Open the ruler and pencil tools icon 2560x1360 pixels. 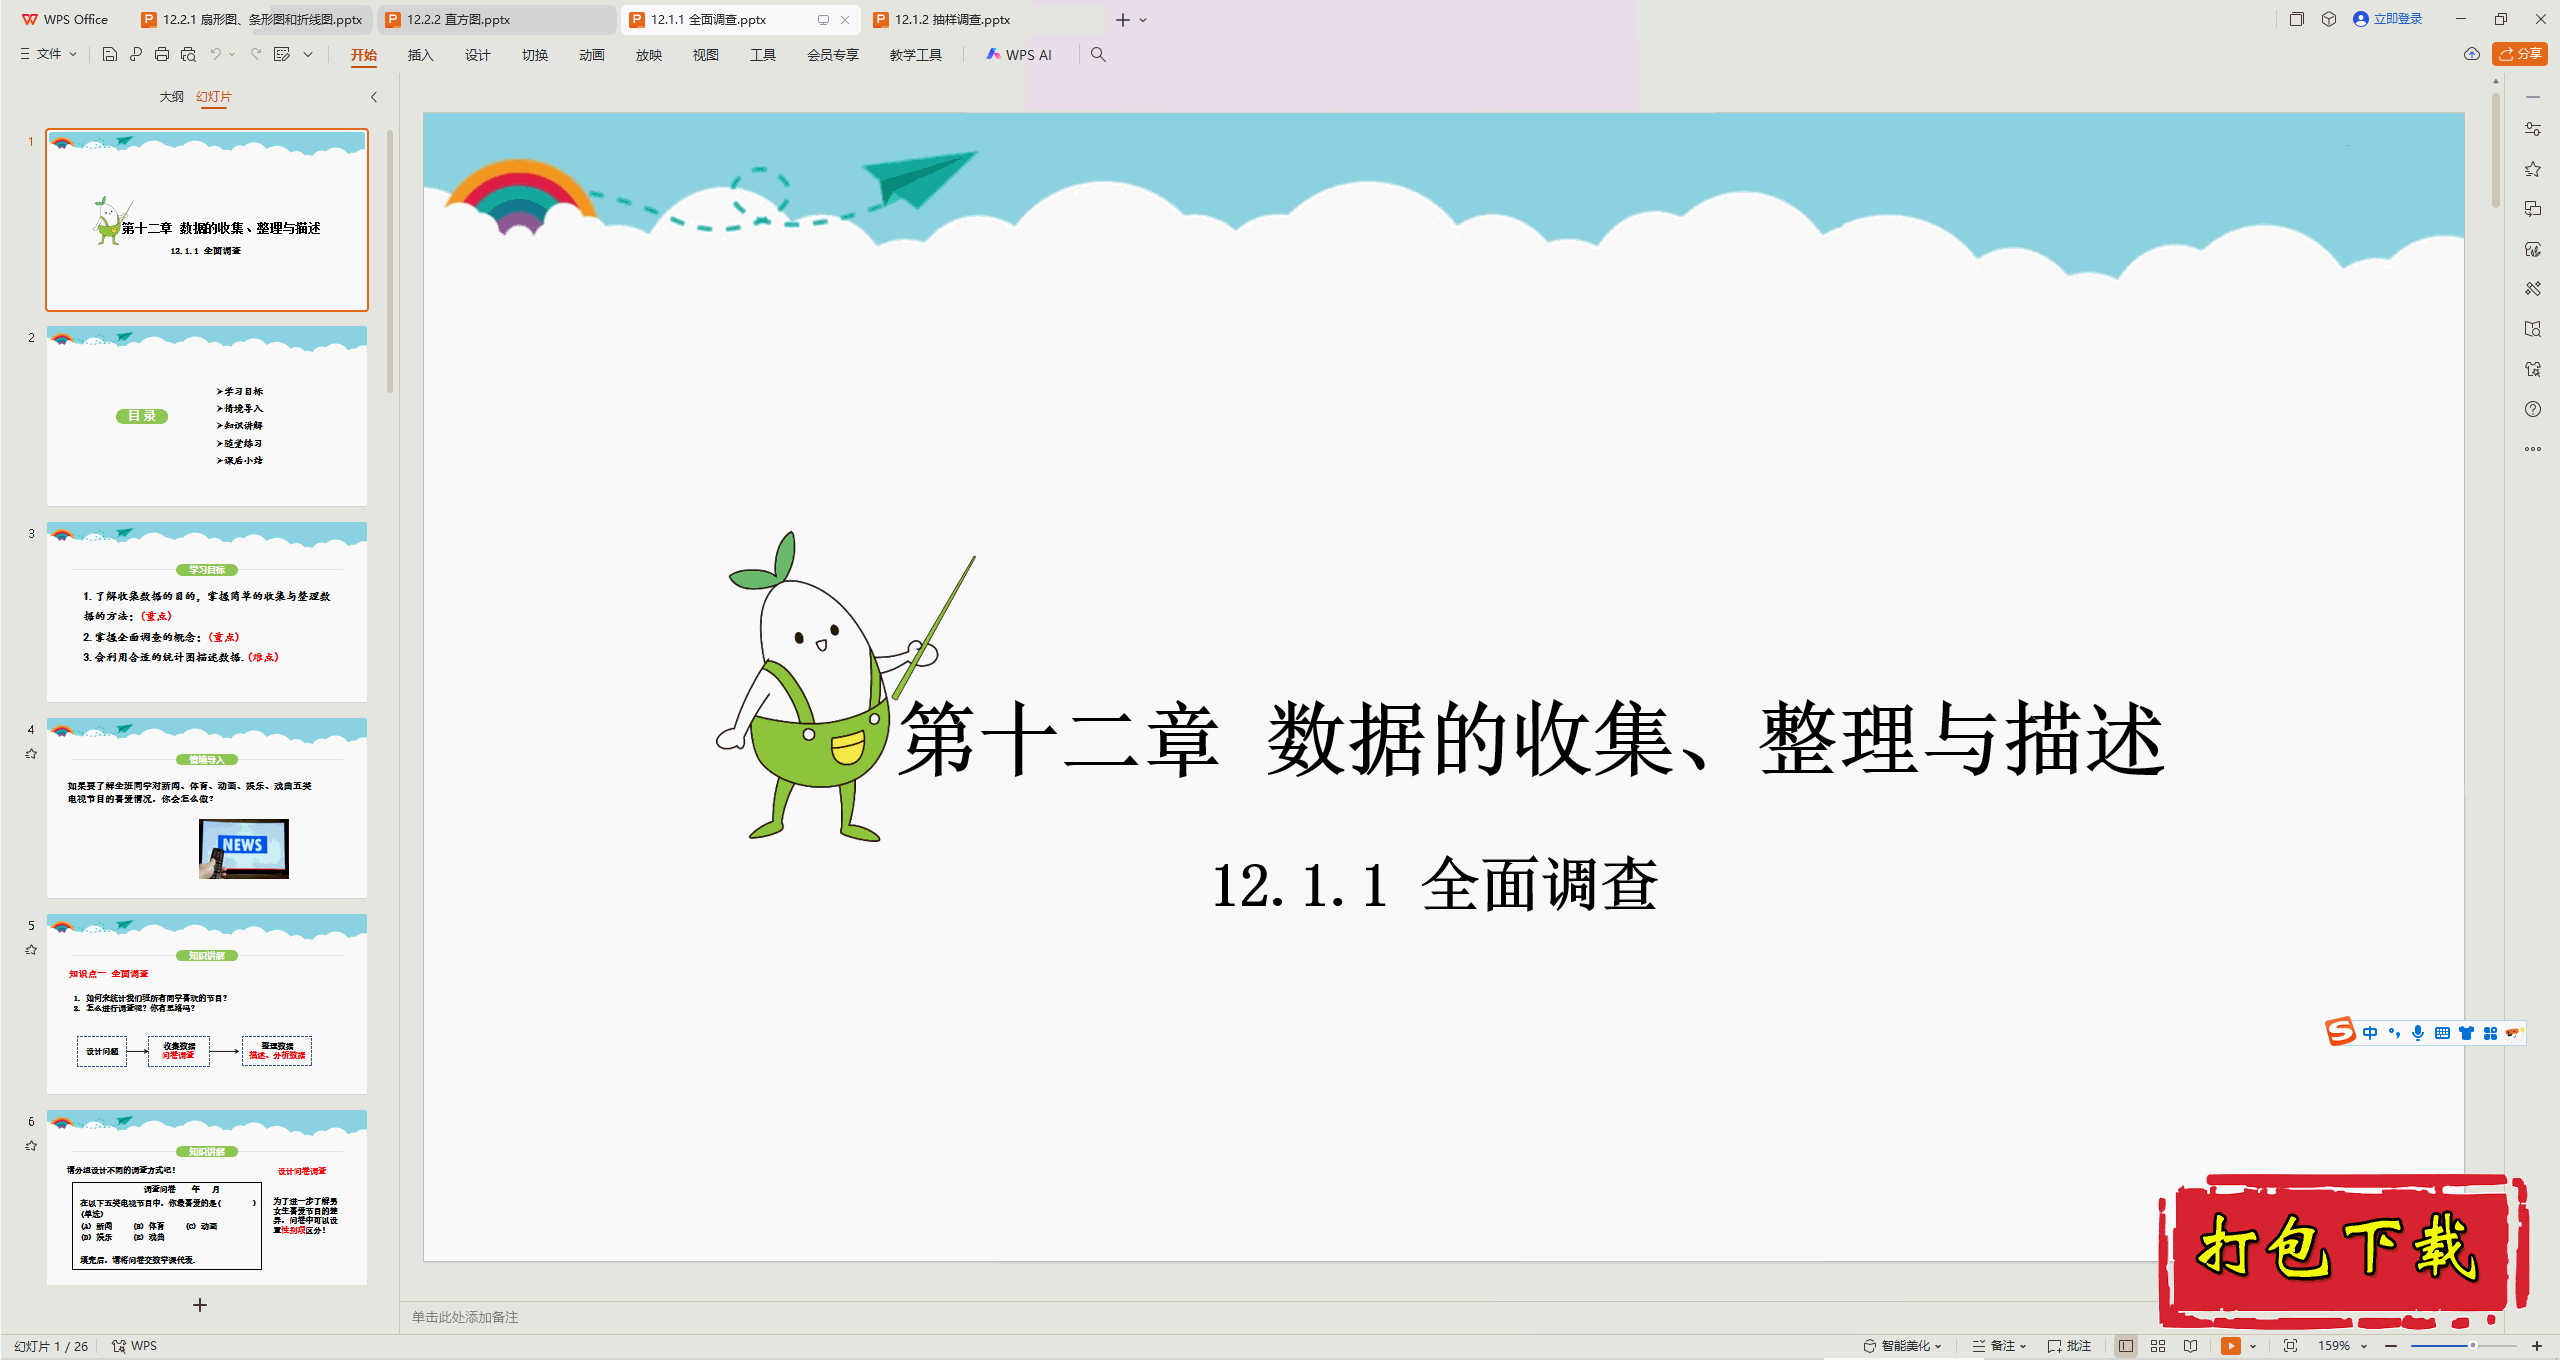[2533, 289]
